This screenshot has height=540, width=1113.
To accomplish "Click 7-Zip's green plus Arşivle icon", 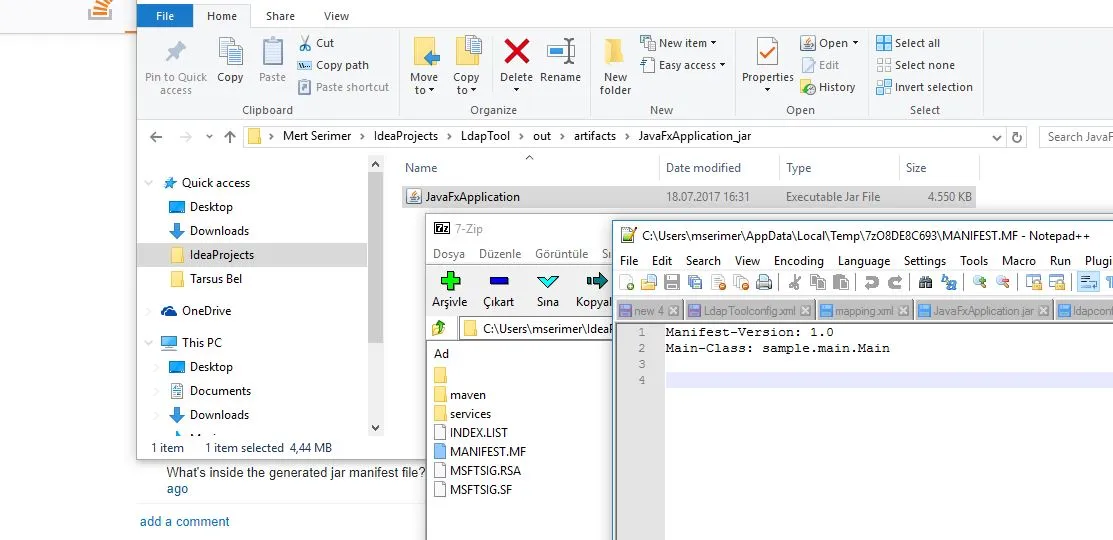I will pyautogui.click(x=450, y=282).
